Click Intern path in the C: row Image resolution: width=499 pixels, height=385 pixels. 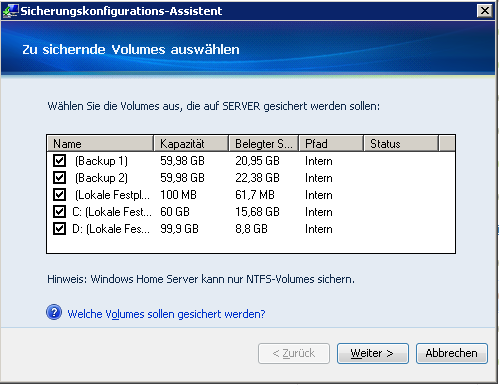pyautogui.click(x=319, y=212)
